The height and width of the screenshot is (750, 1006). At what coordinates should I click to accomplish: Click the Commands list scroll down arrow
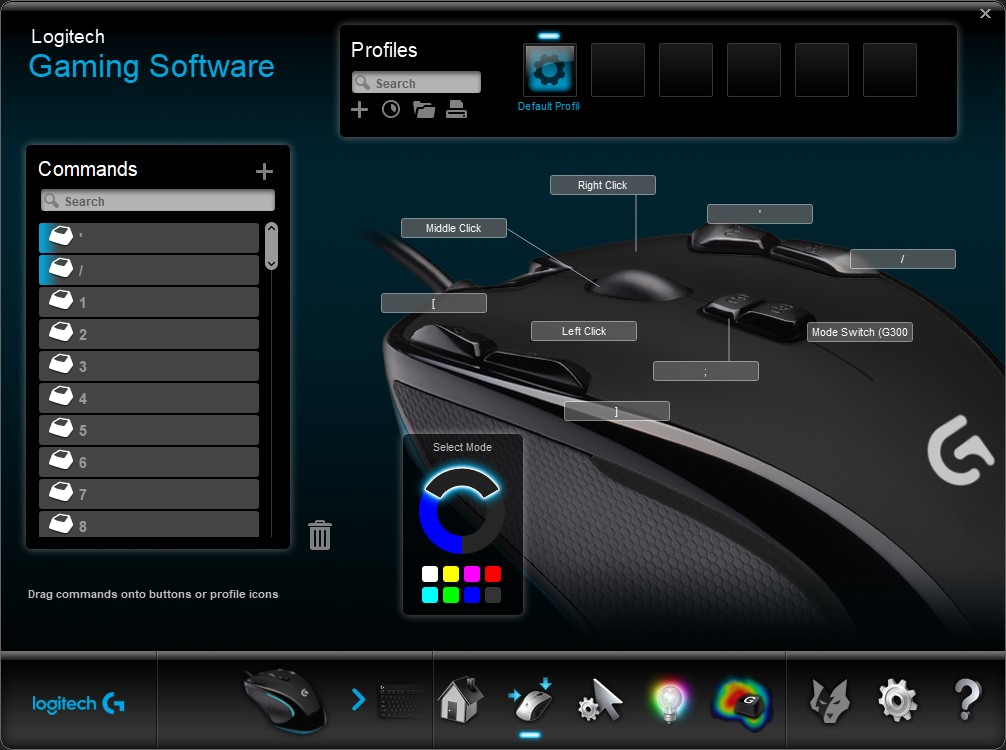(x=271, y=263)
